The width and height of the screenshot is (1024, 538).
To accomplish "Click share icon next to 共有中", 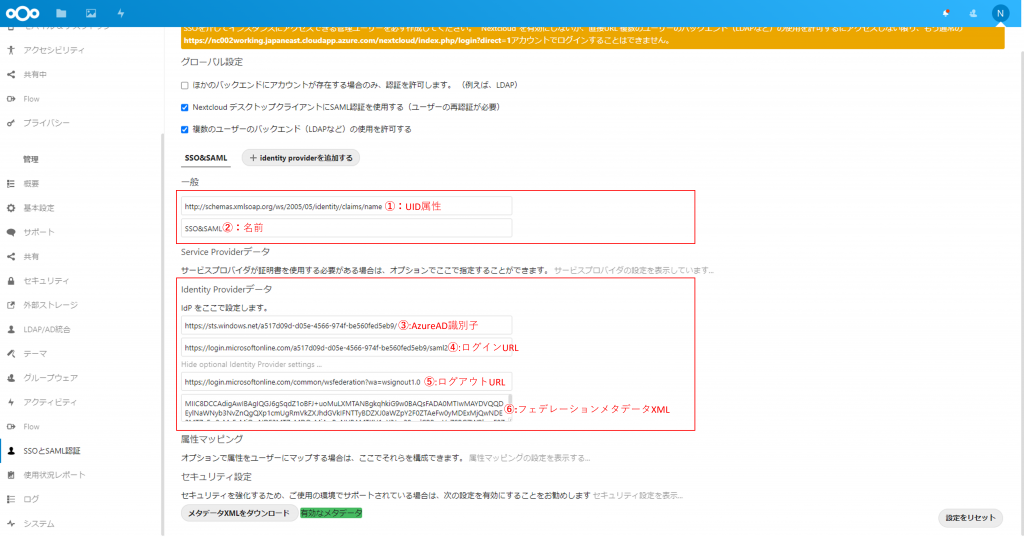I will (10, 74).
